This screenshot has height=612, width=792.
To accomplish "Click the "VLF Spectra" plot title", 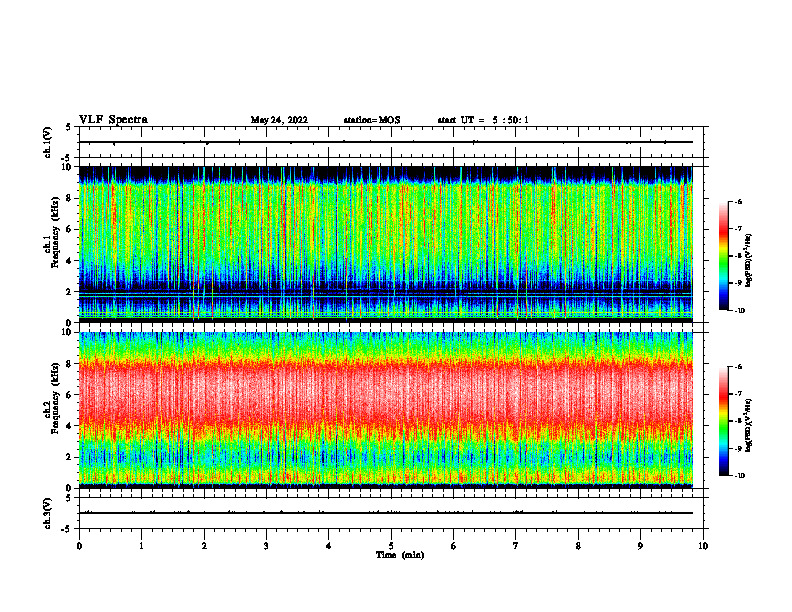I will [113, 120].
